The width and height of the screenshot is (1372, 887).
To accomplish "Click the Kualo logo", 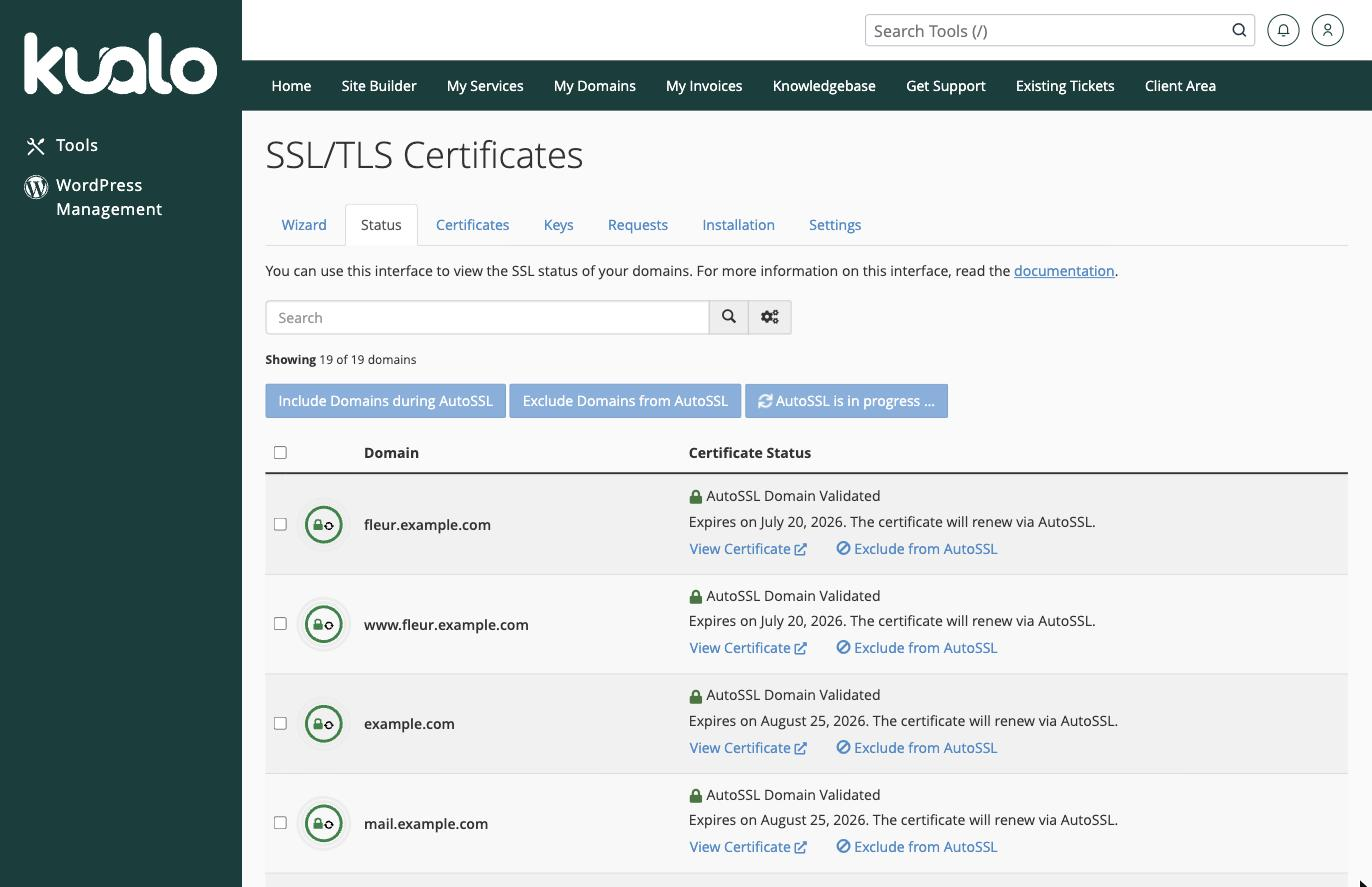I will [120, 63].
